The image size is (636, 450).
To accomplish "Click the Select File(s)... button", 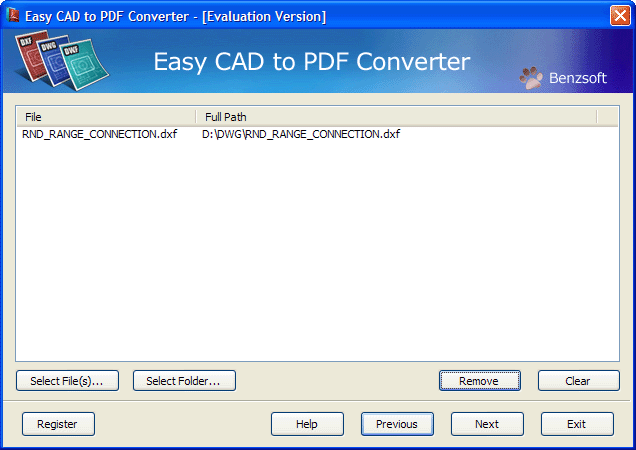I will [x=67, y=381].
